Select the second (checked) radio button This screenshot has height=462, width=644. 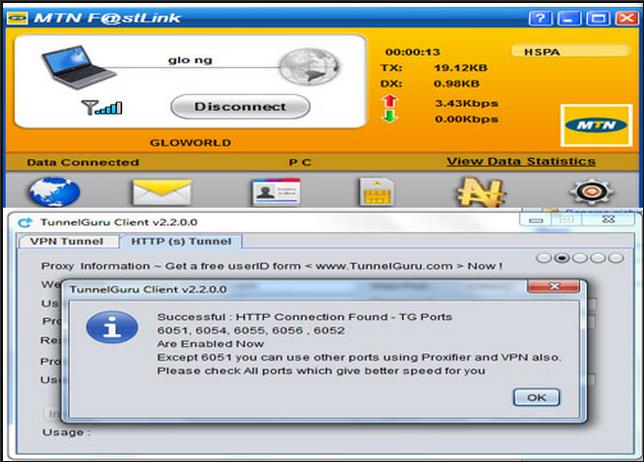[x=562, y=258]
